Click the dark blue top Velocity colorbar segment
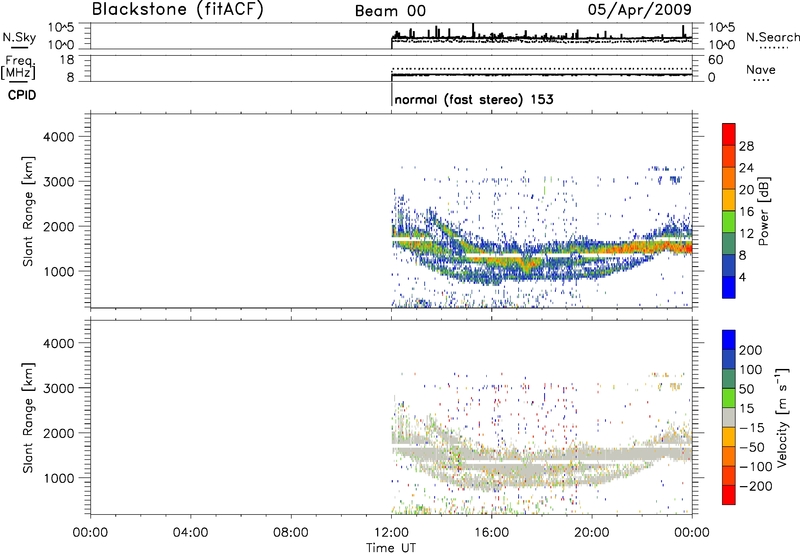The width and height of the screenshot is (800, 554). coord(729,340)
